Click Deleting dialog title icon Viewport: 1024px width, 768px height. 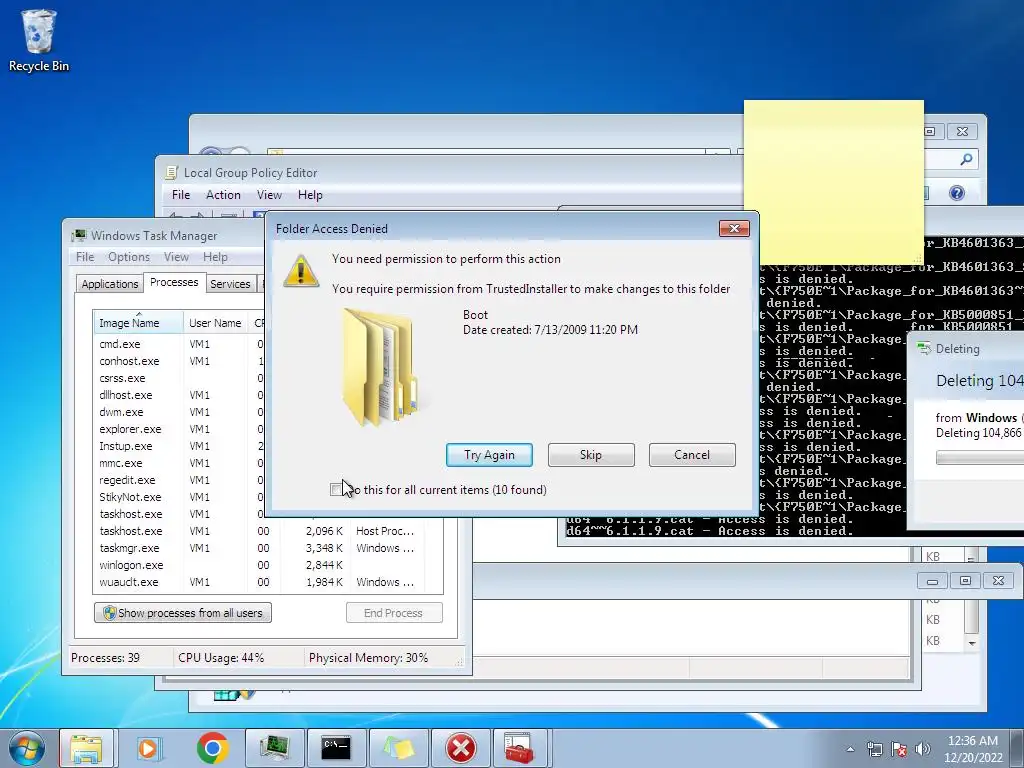923,349
